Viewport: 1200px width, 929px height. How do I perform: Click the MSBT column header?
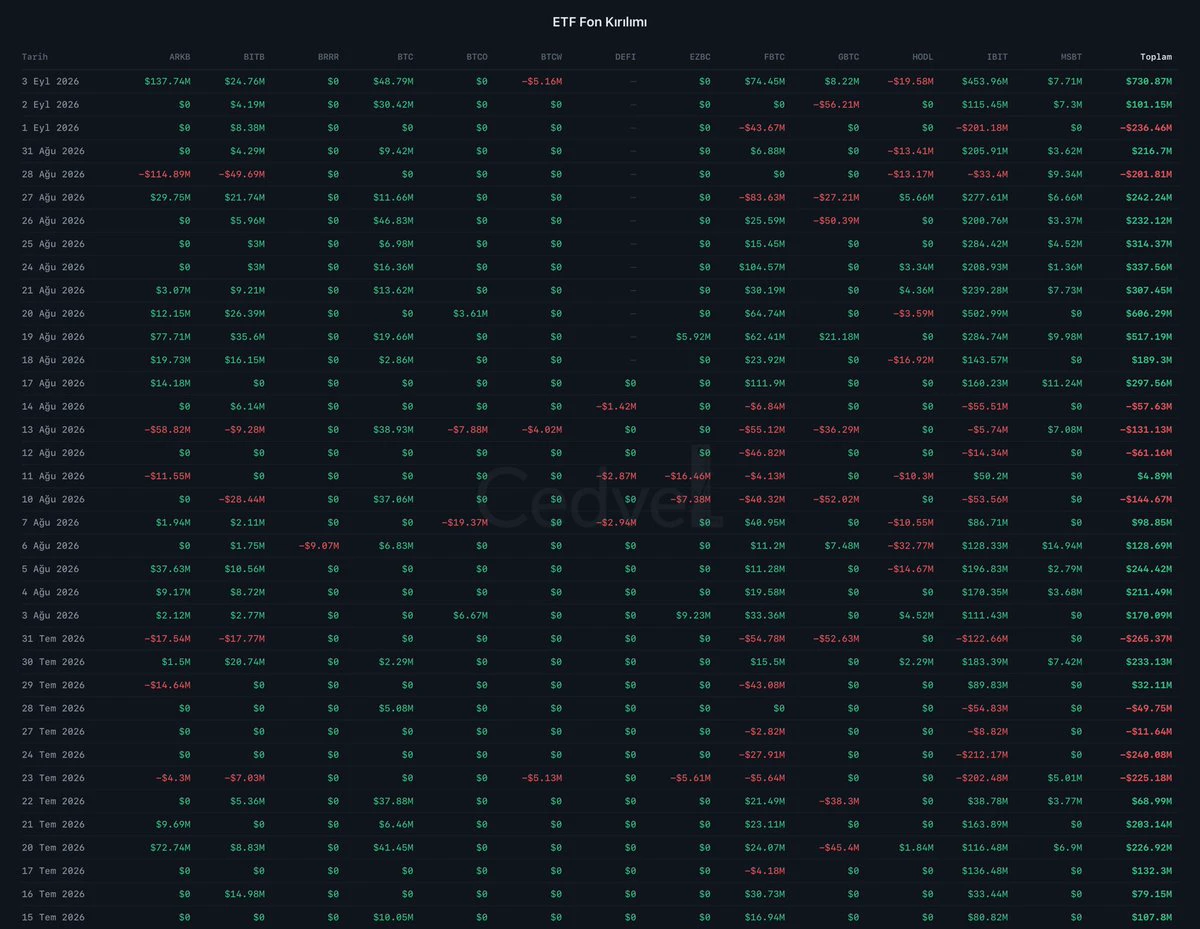pyautogui.click(x=1071, y=57)
